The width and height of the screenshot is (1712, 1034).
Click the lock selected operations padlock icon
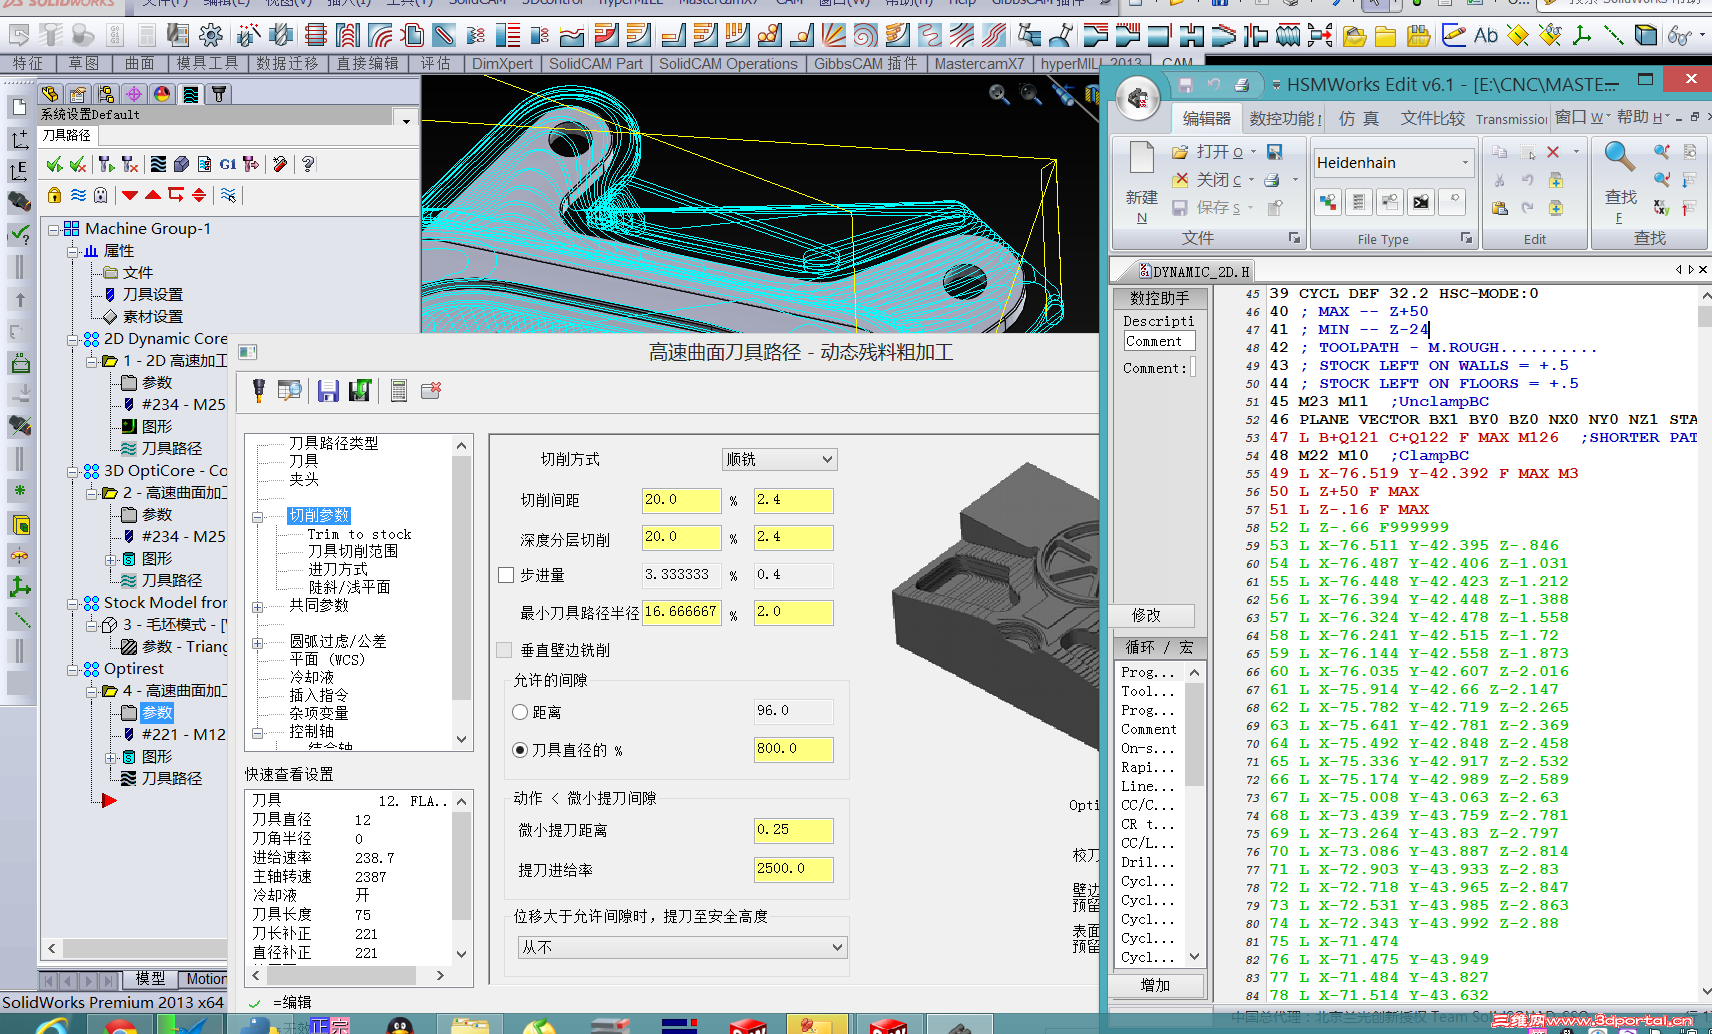coord(55,195)
